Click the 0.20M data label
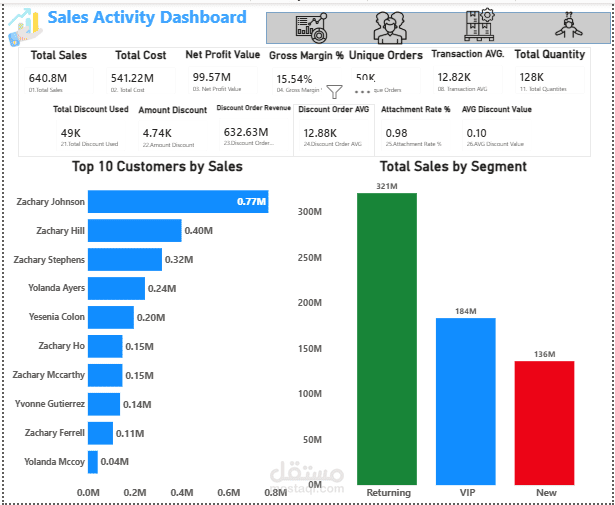The height and width of the screenshot is (505, 615). coord(151,317)
